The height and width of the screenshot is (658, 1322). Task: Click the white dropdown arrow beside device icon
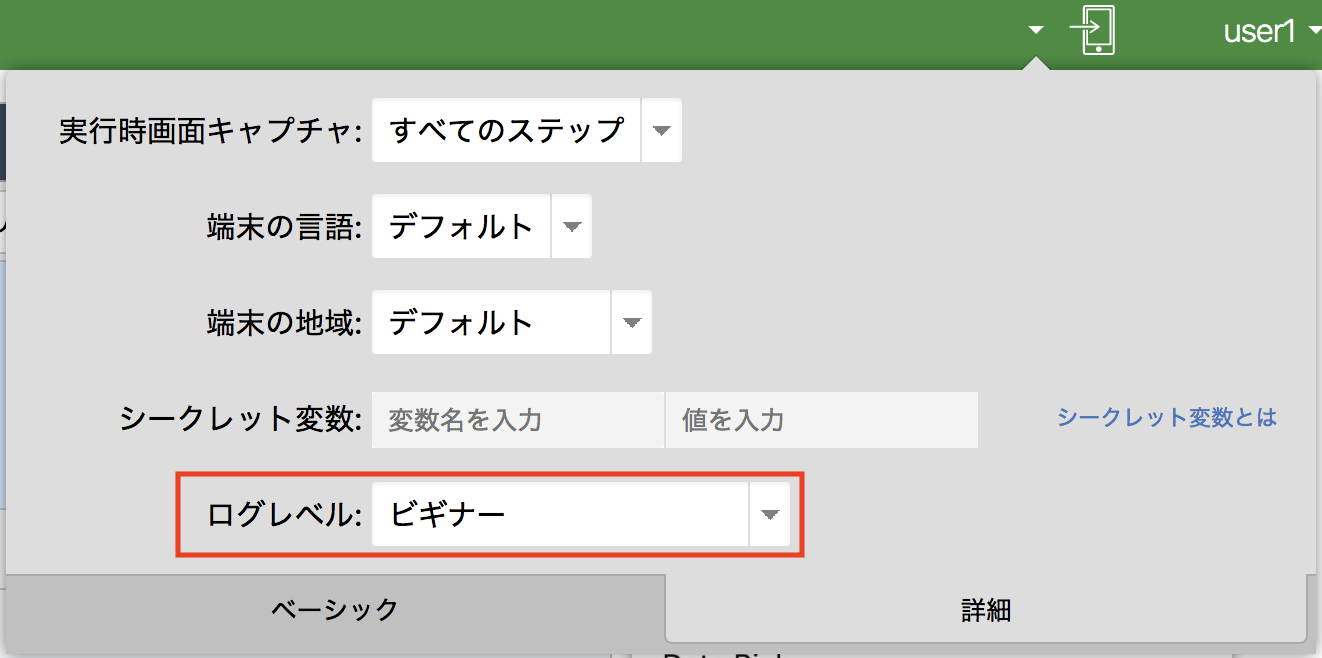tap(1036, 31)
